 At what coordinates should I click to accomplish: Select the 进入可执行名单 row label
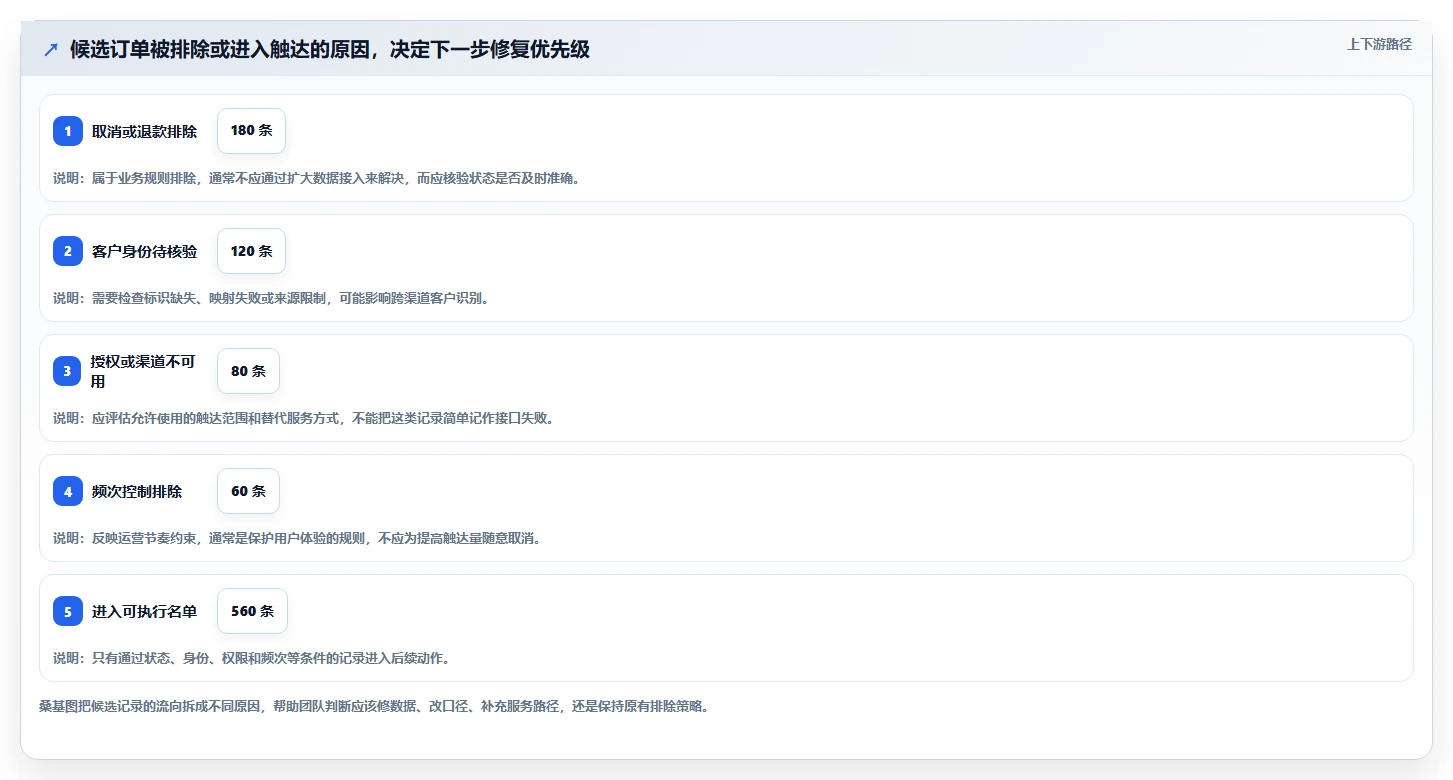click(144, 611)
